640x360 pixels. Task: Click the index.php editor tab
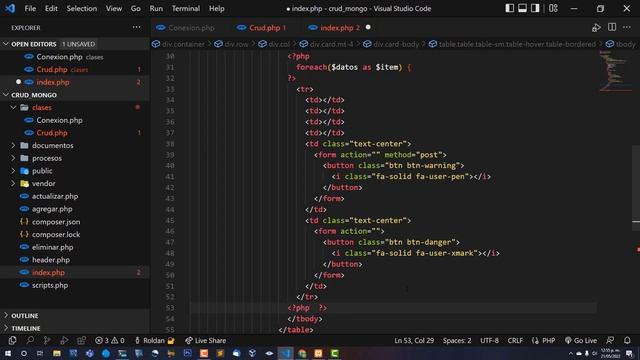[x=337, y=28]
